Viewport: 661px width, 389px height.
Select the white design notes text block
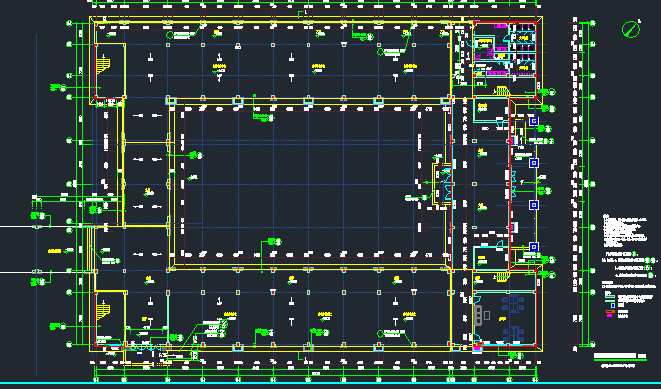click(x=625, y=231)
